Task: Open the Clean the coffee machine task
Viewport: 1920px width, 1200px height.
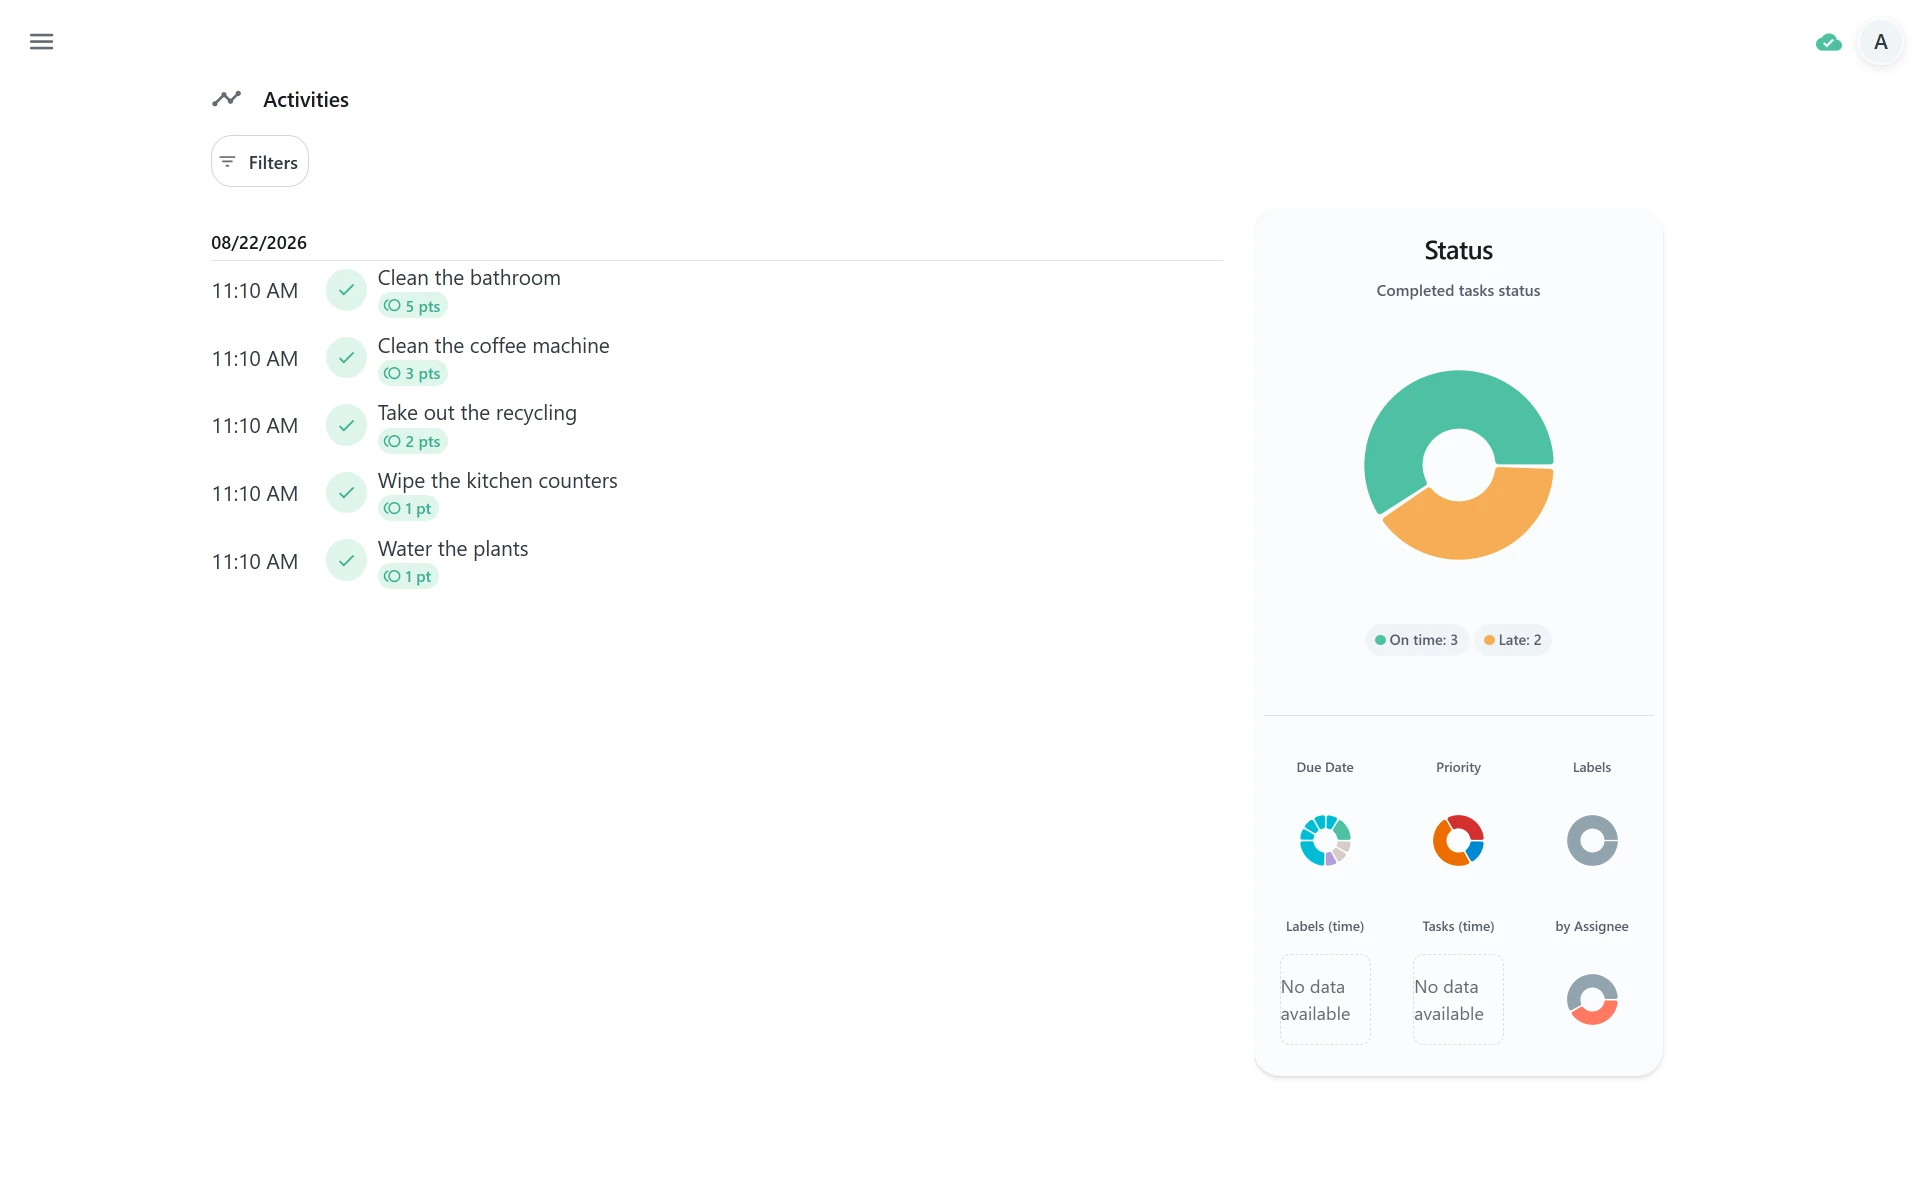Action: (x=493, y=346)
